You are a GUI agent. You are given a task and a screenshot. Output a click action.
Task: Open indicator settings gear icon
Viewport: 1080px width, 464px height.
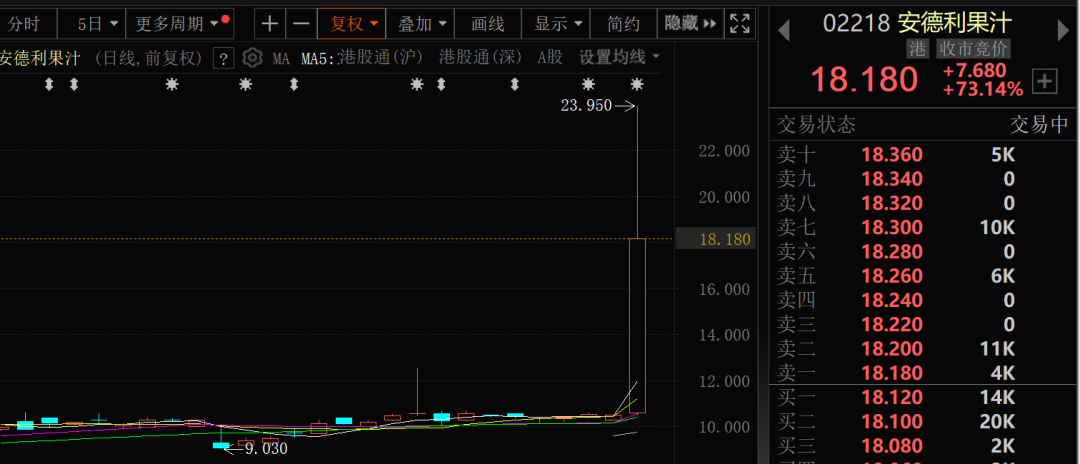pyautogui.click(x=253, y=58)
